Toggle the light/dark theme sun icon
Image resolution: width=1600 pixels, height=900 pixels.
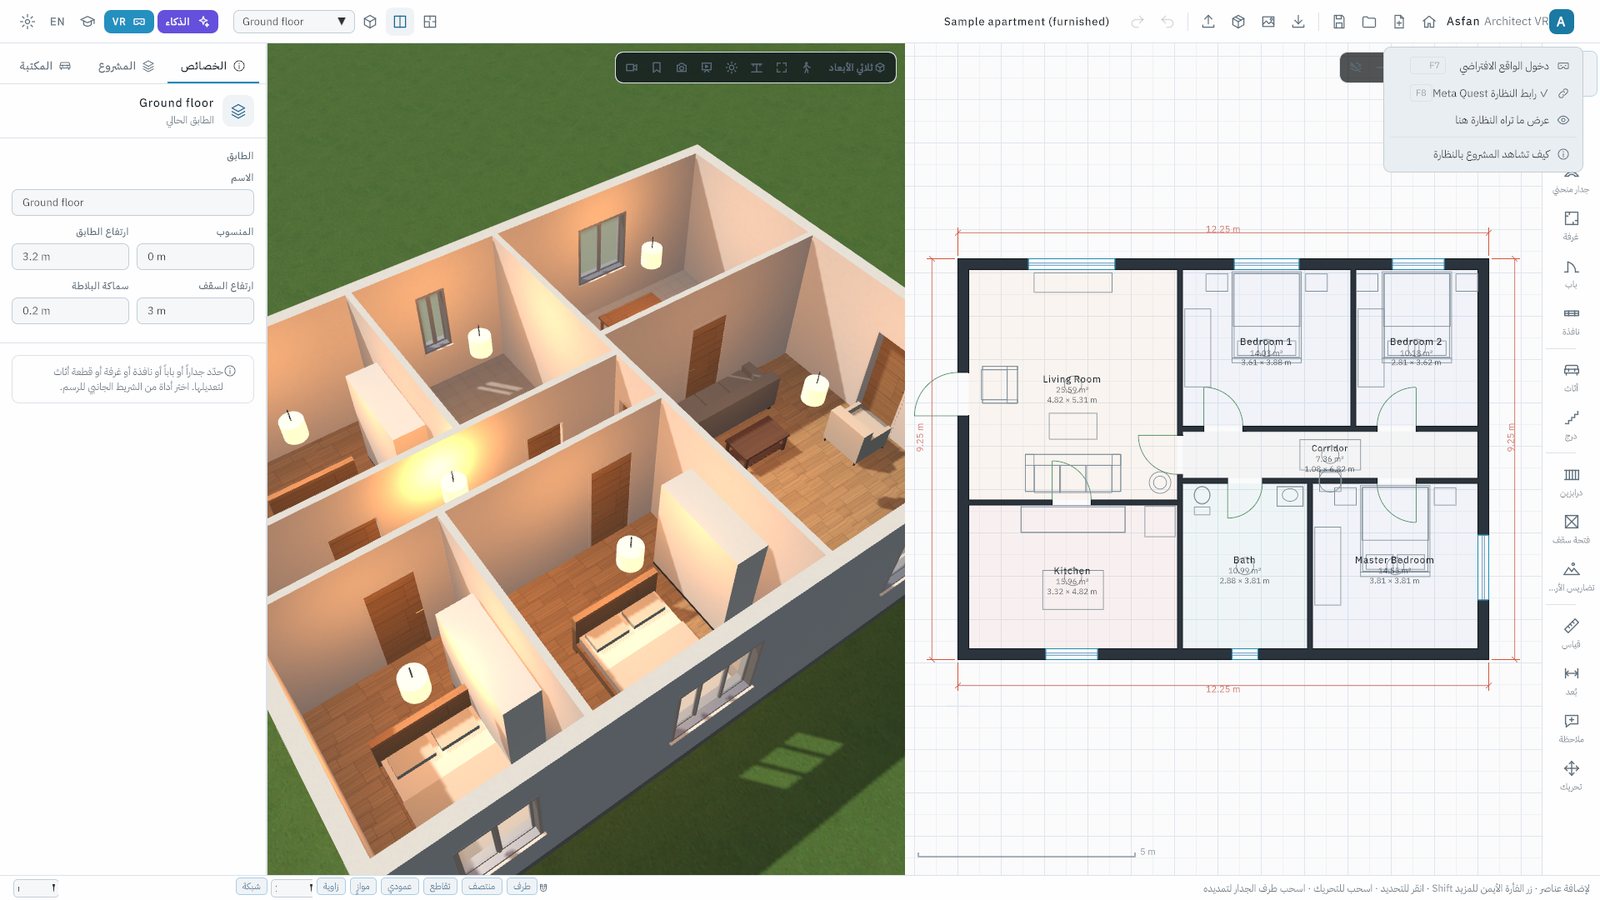coord(27,21)
